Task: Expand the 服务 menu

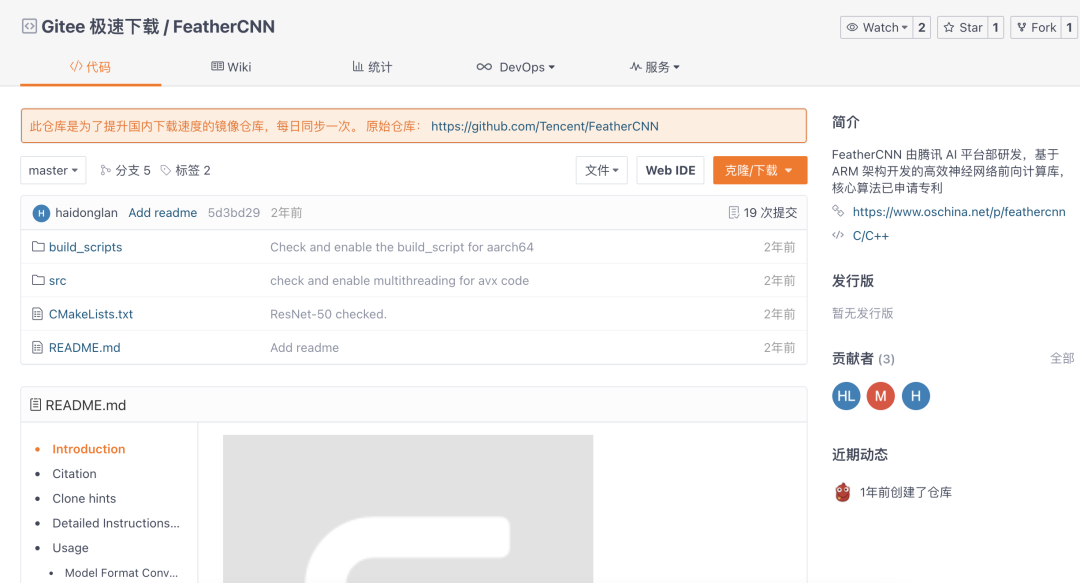Action: point(654,67)
